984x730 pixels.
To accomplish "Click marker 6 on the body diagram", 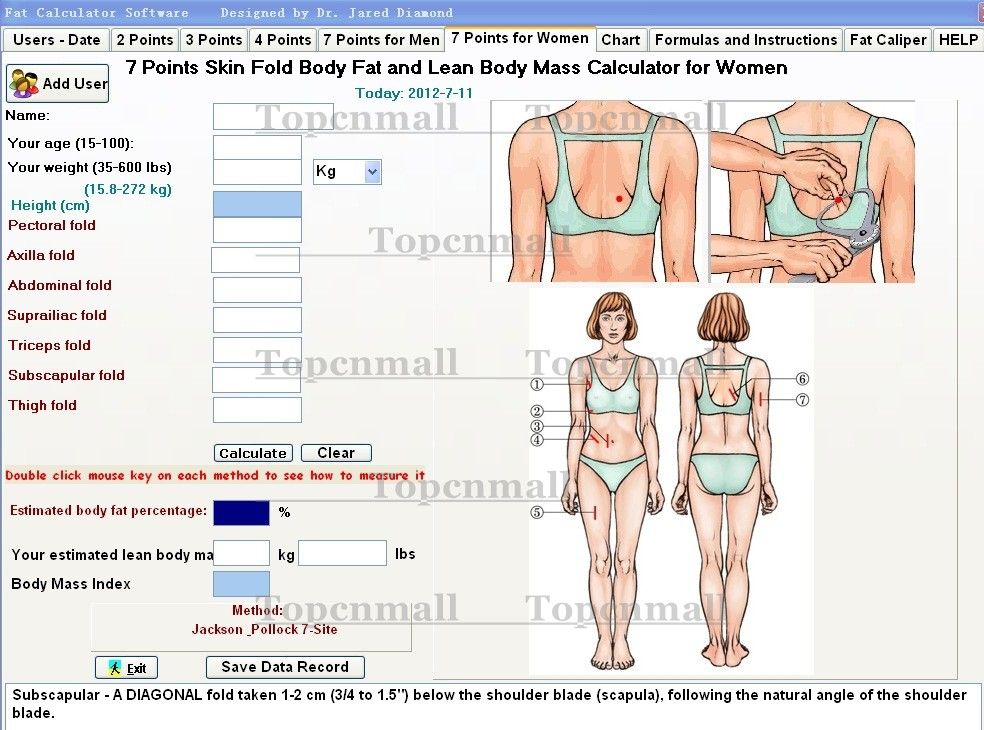I will pos(802,378).
